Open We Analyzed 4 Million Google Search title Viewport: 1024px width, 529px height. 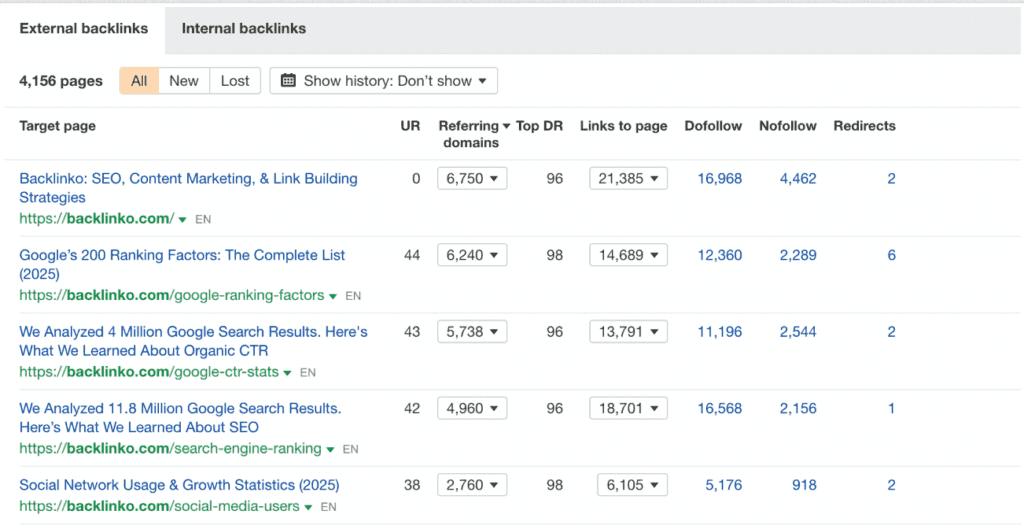tap(193, 341)
